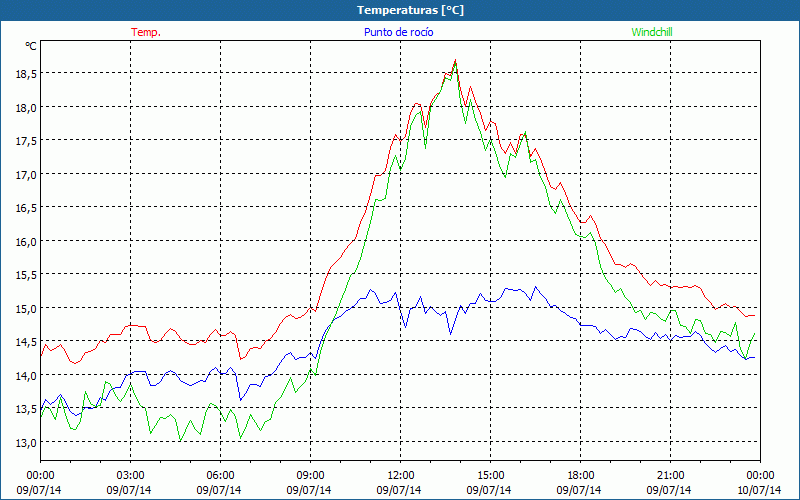
Task: Click the 14,5 y-axis value
Action: click(26, 342)
